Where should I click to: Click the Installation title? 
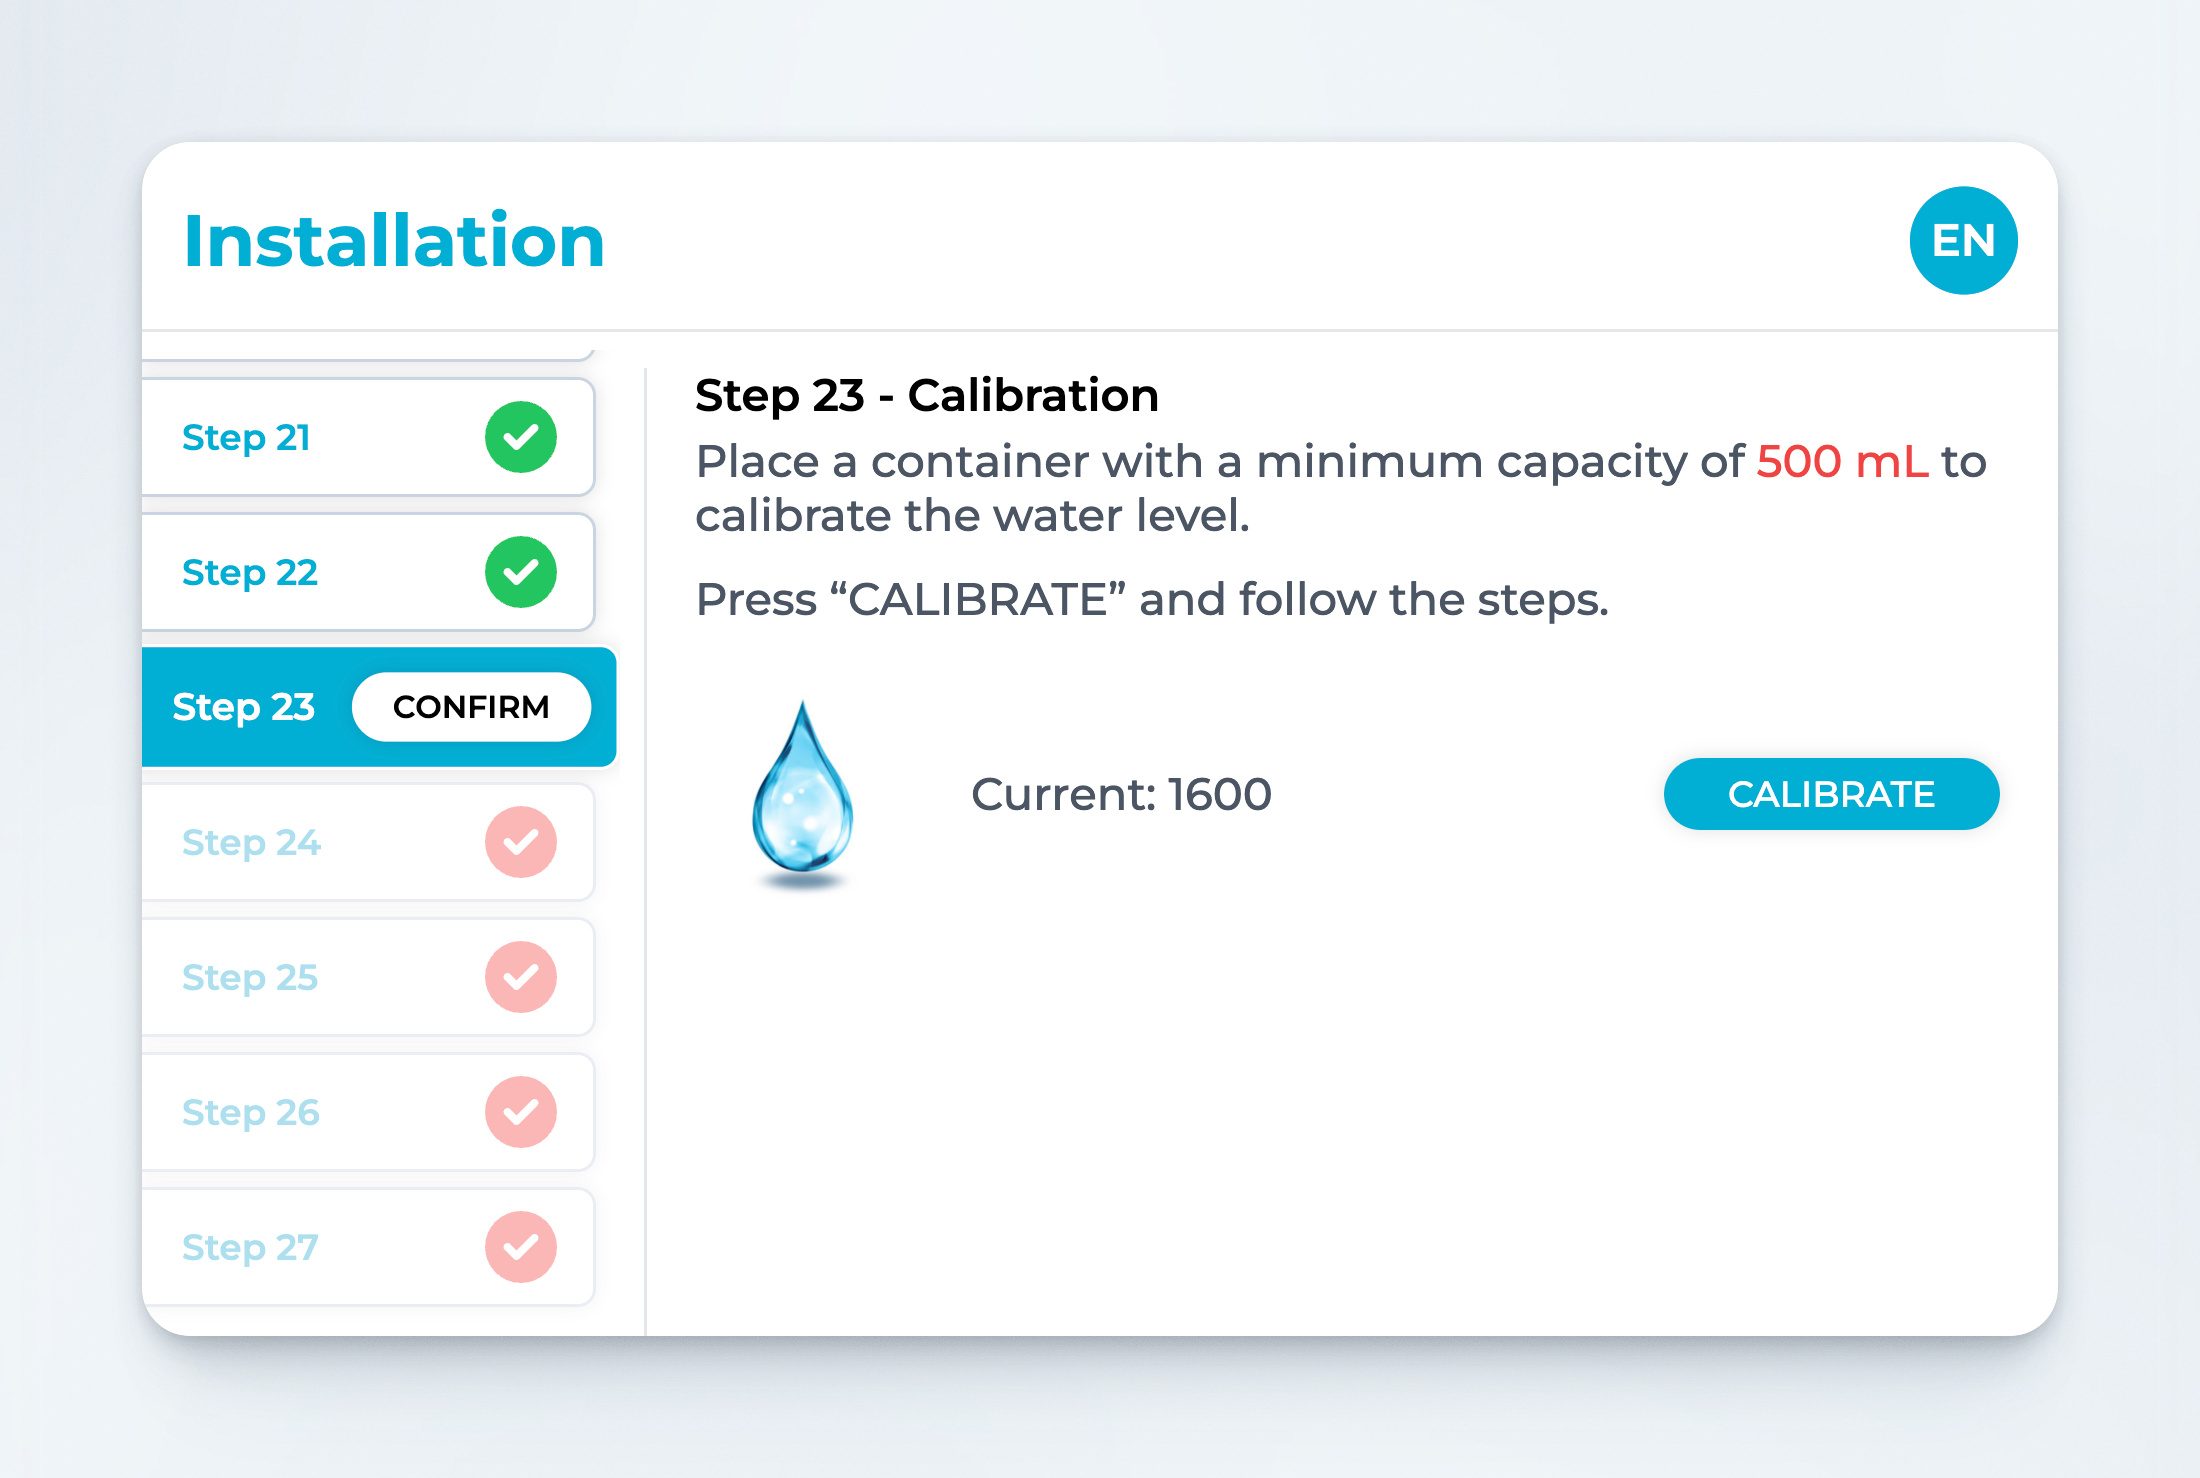coord(394,241)
